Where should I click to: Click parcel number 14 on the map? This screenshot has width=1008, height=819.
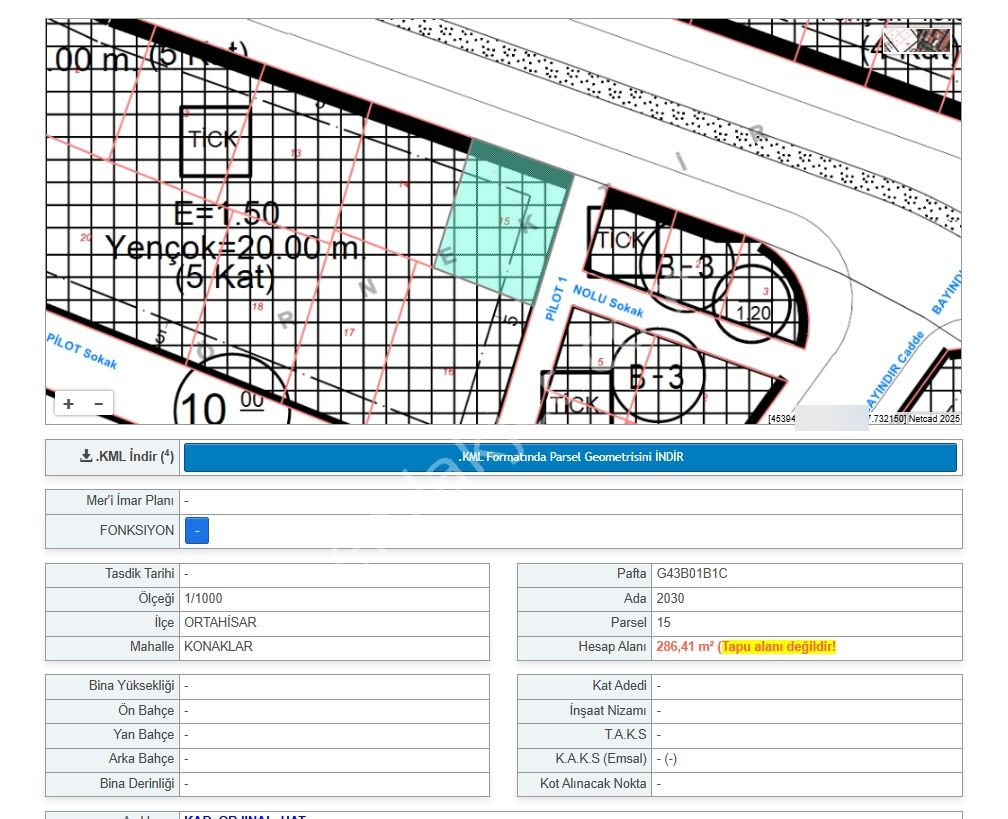point(403,184)
